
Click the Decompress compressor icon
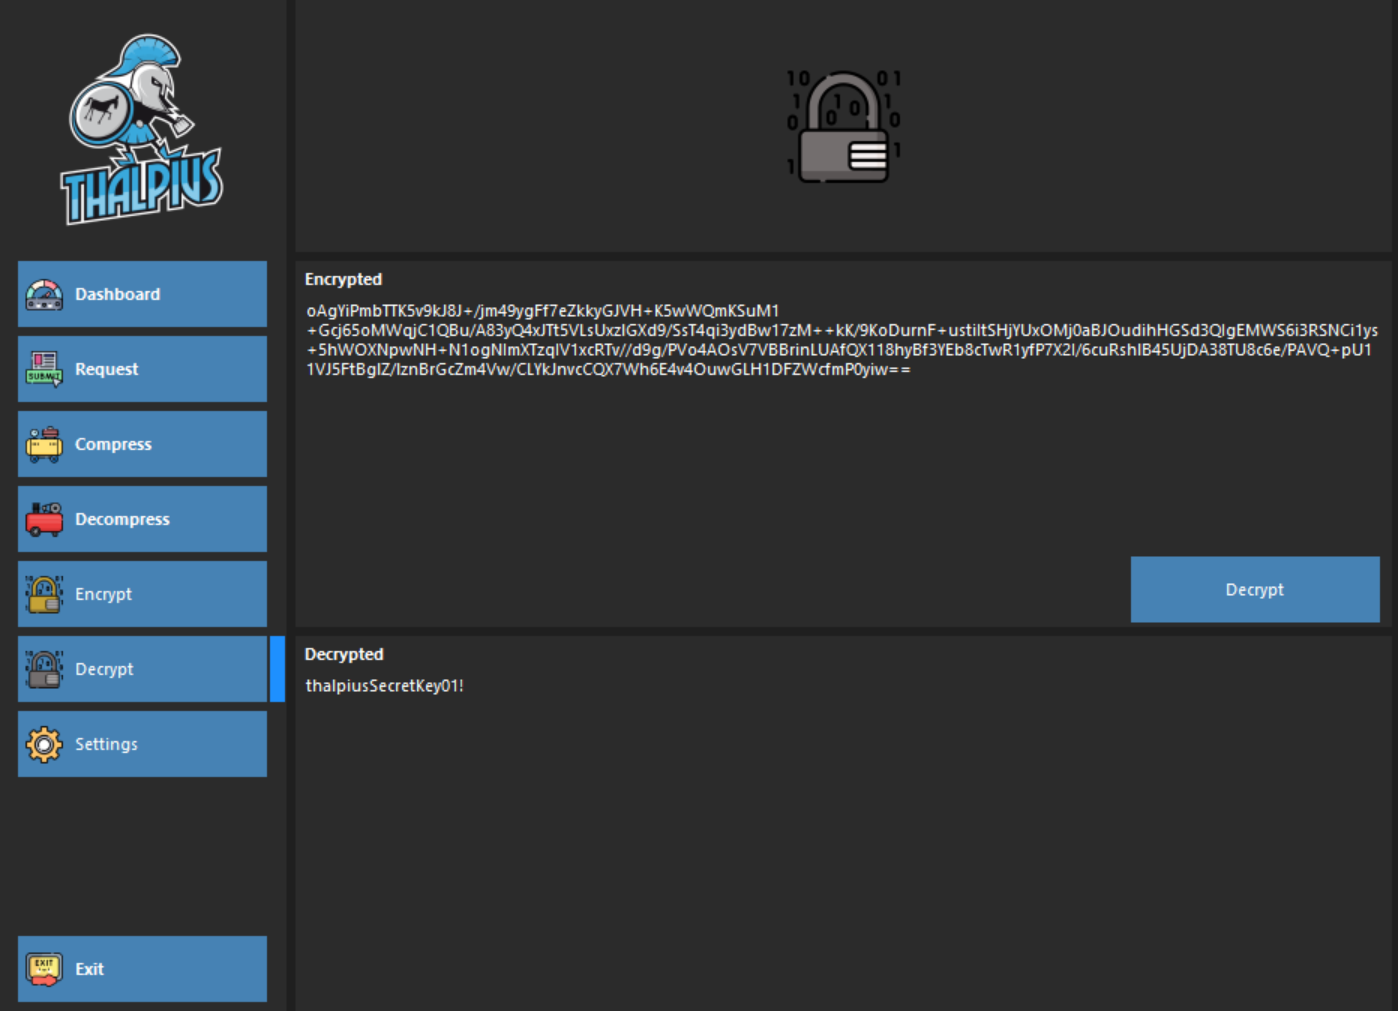pos(42,518)
